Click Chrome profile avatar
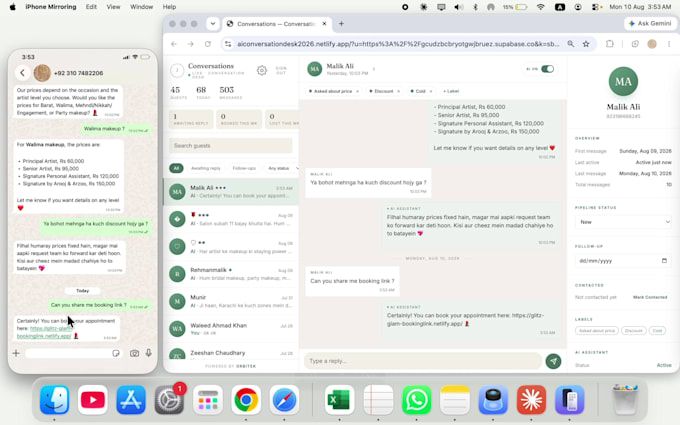This screenshot has height=425, width=680. tap(652, 44)
